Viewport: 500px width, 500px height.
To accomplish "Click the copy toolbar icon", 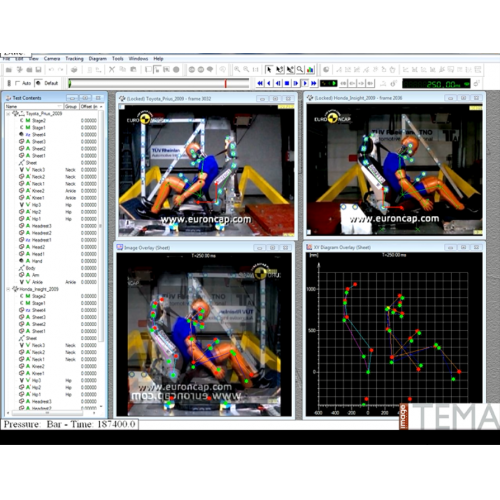I will pyautogui.click(x=123, y=69).
